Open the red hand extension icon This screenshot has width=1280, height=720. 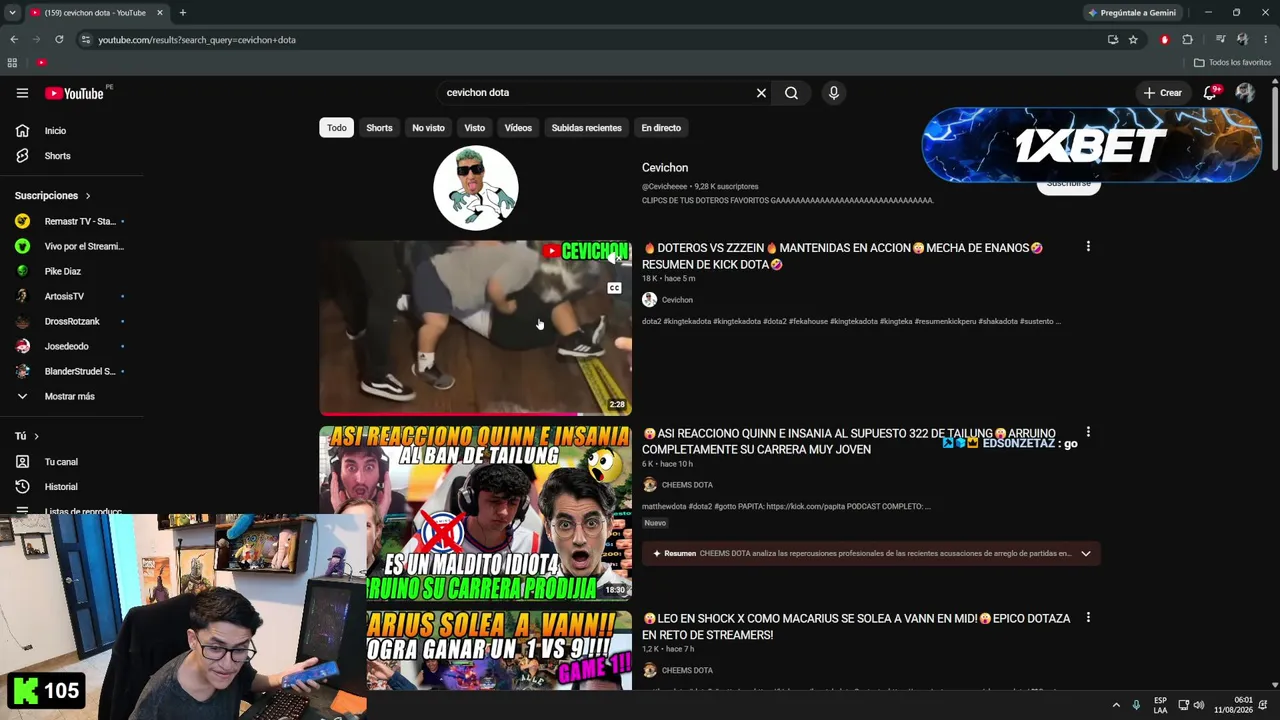coord(1164,40)
